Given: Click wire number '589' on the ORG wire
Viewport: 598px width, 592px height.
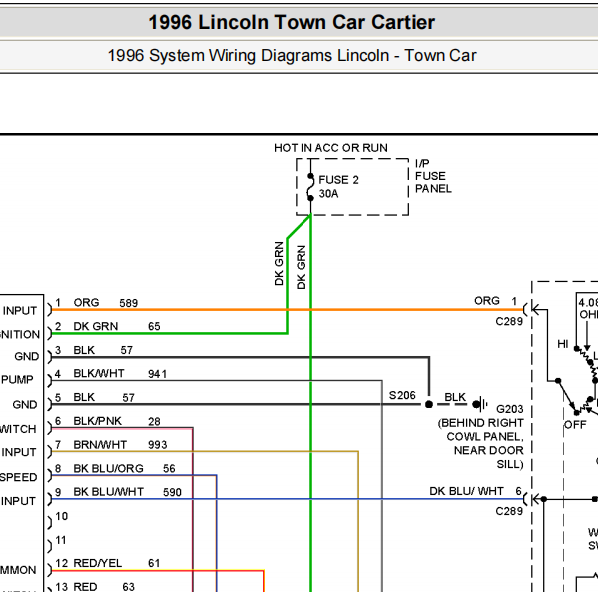Looking at the screenshot, I should point(128,303).
